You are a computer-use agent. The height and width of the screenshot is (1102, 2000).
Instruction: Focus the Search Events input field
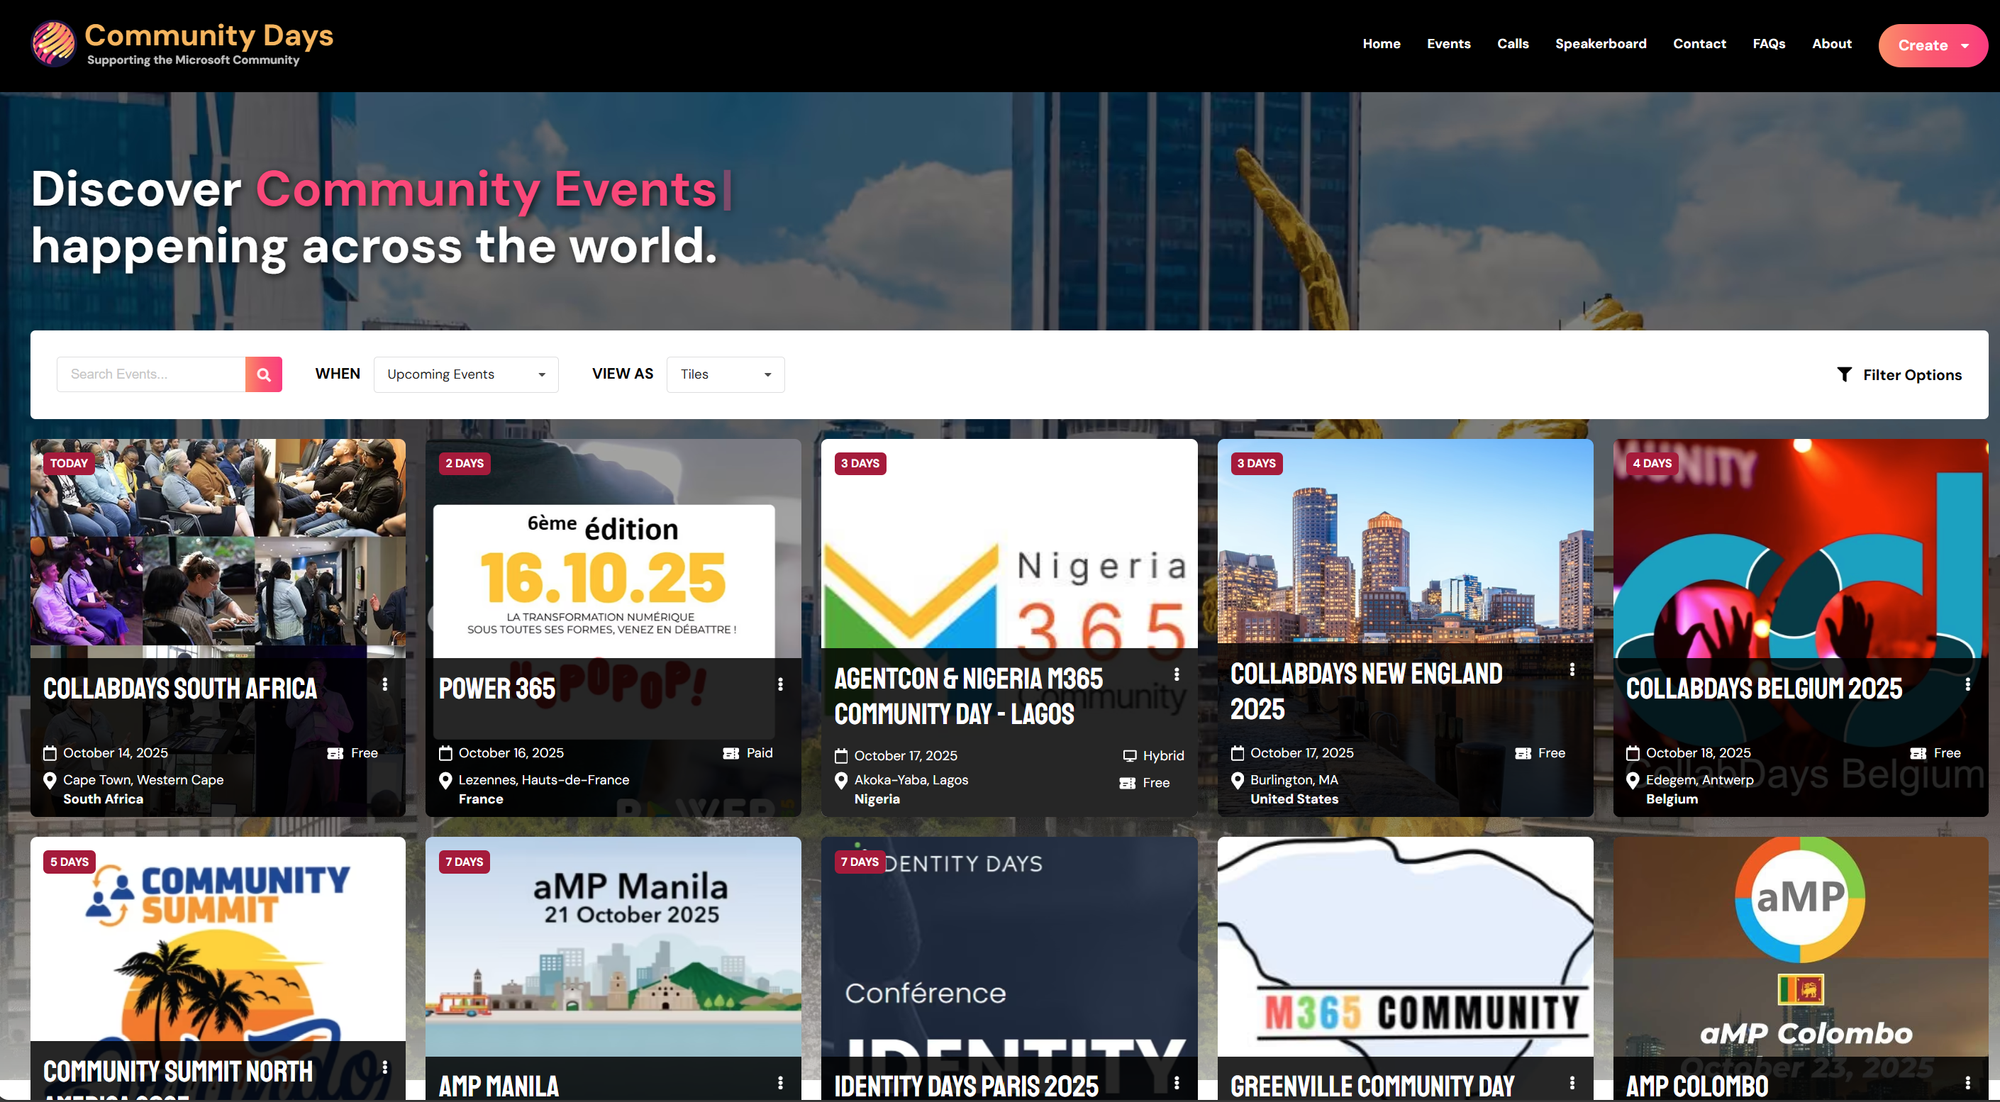pyautogui.click(x=151, y=374)
